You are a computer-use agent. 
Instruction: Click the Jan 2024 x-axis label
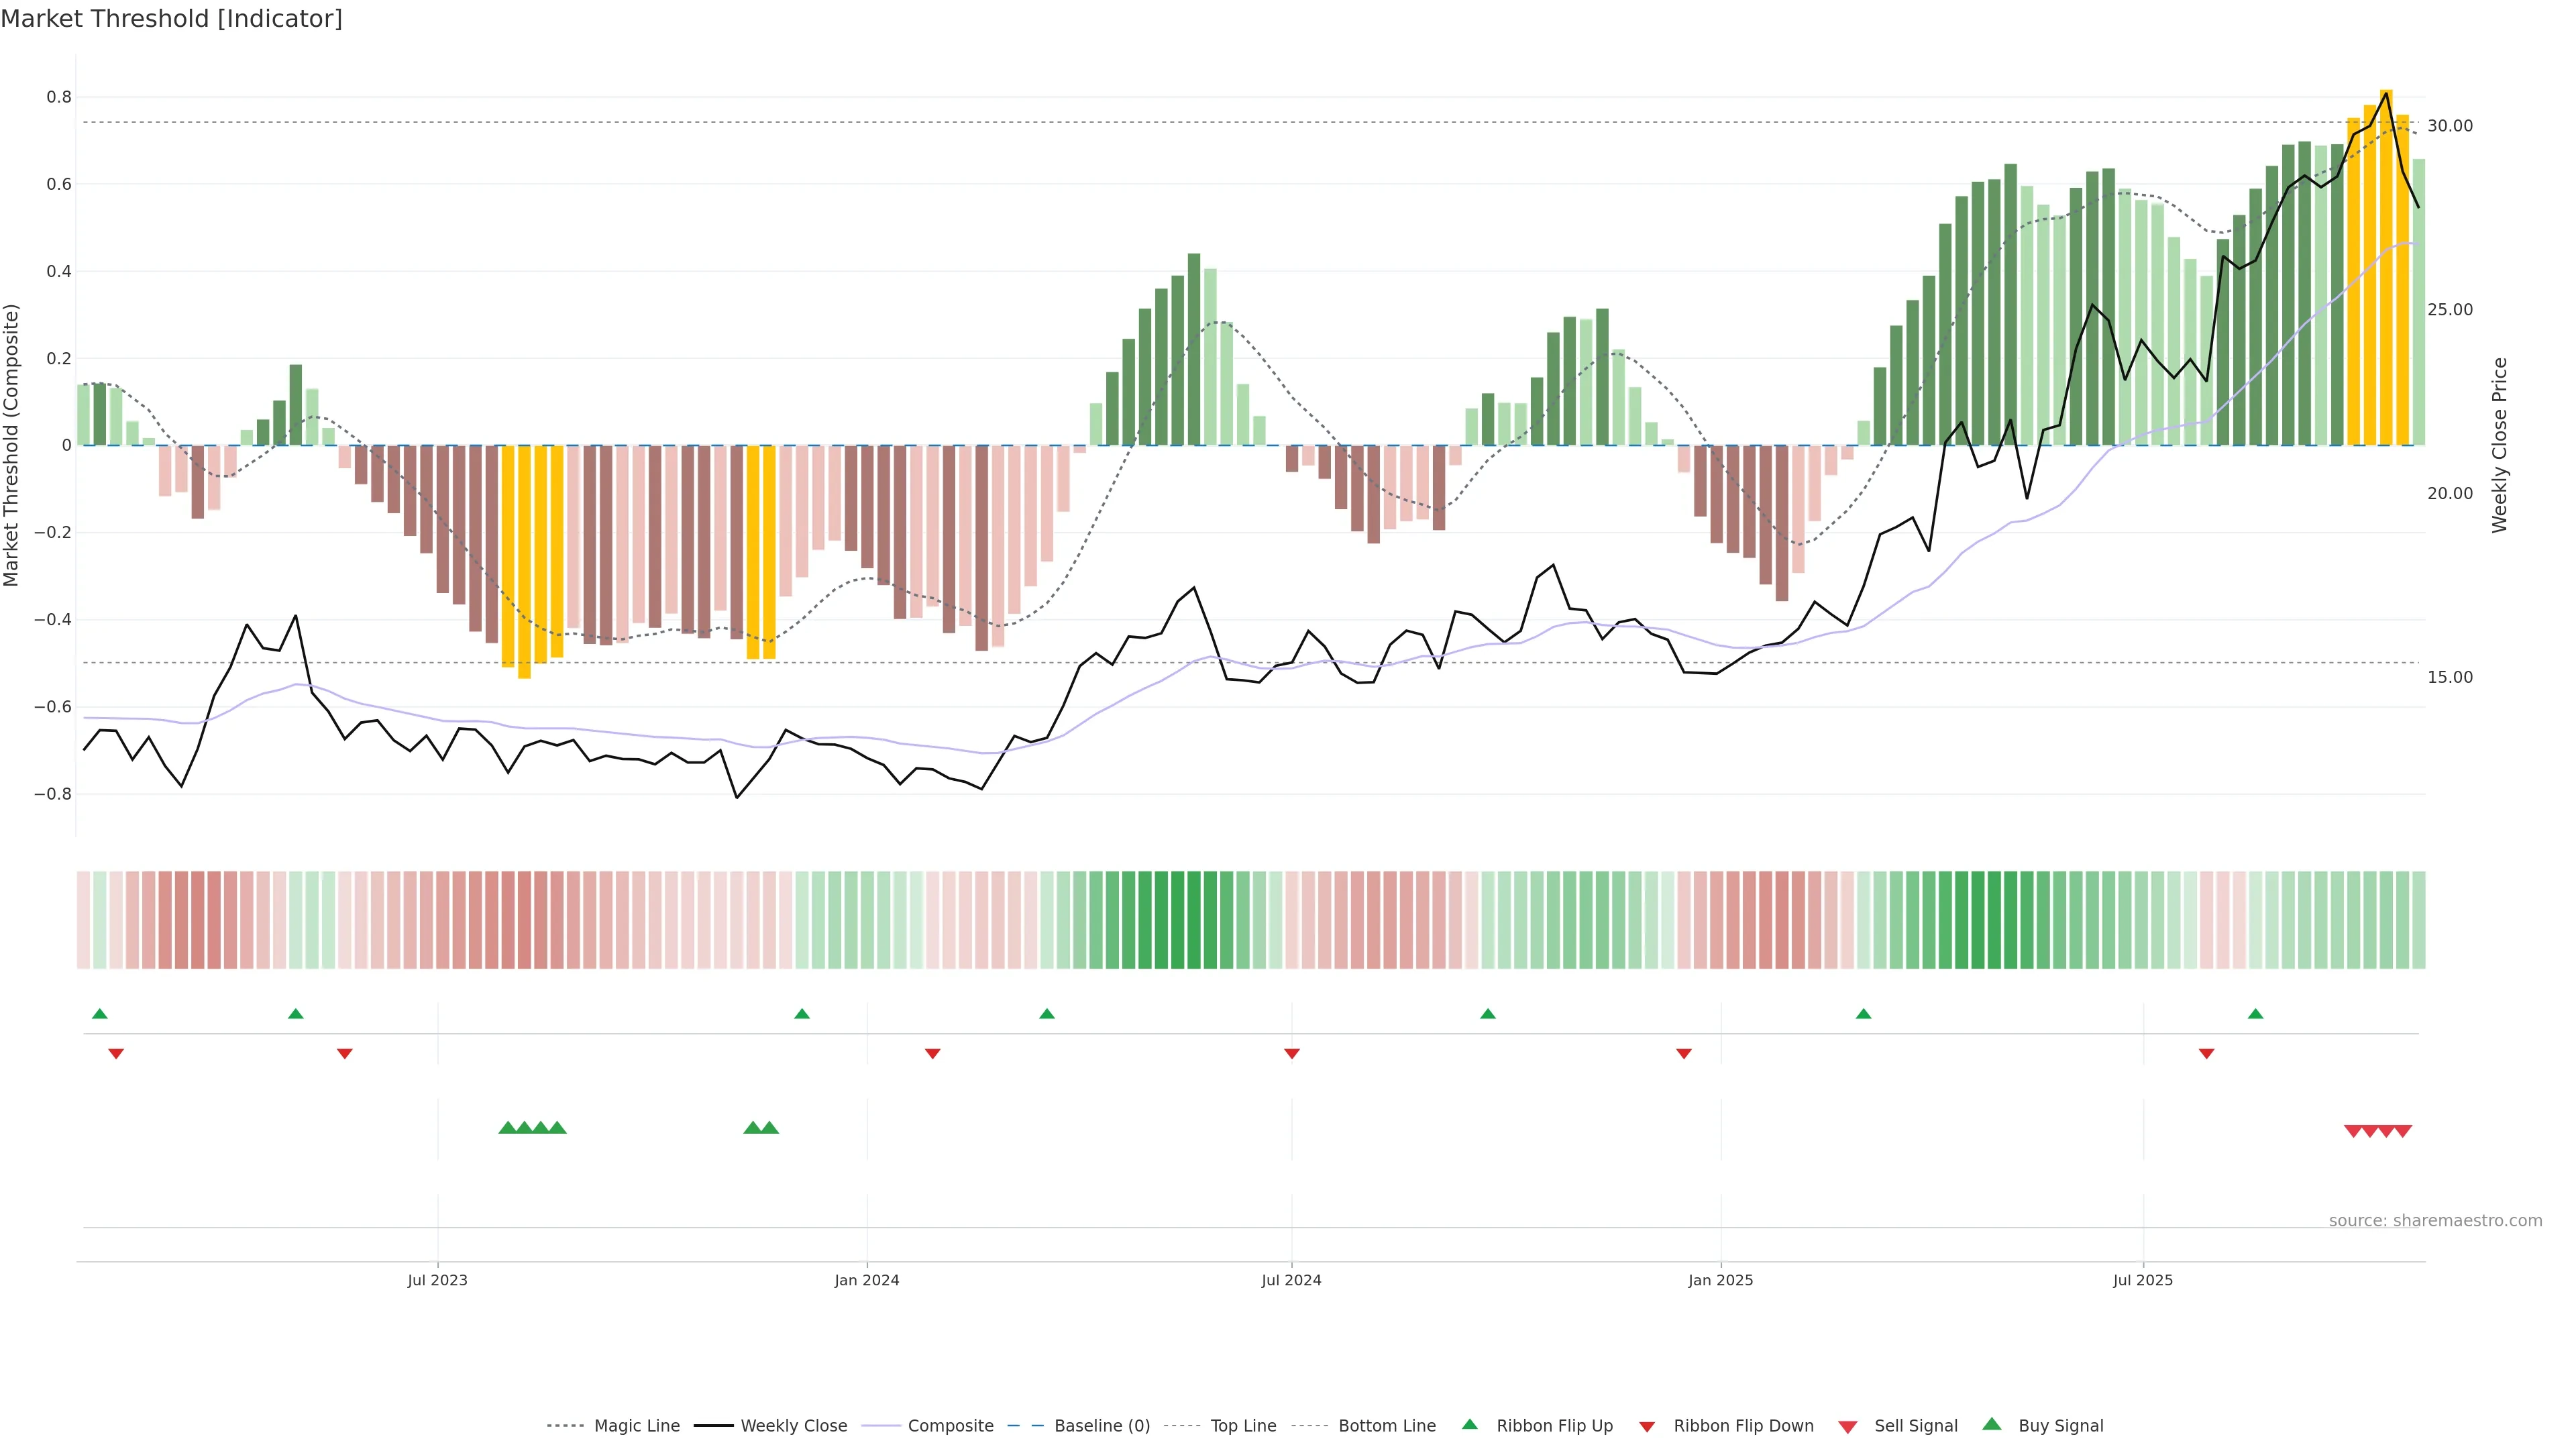tap(866, 1280)
